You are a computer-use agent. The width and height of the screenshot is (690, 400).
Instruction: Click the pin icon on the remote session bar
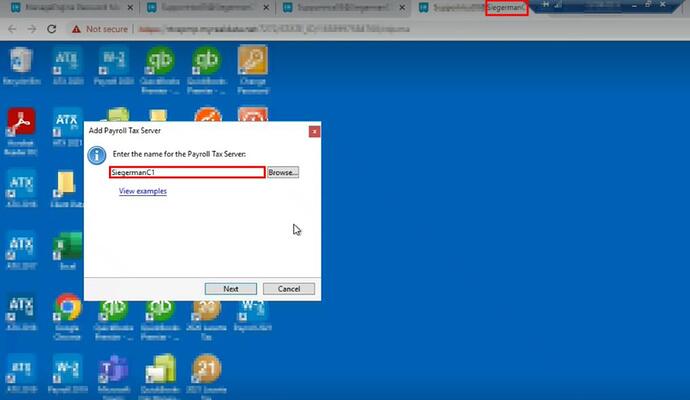tap(546, 4)
